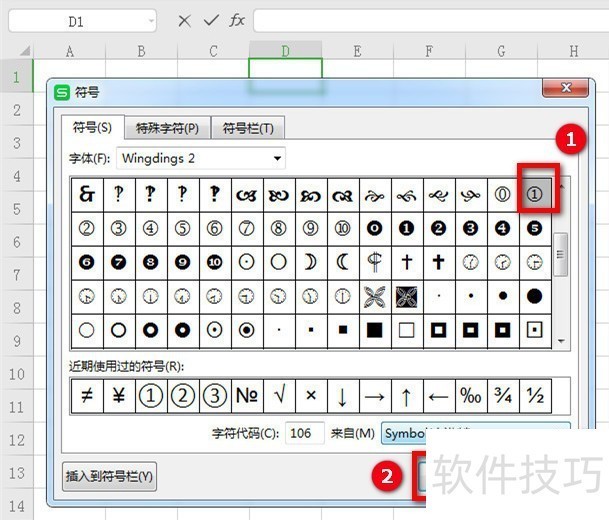The image size is (609, 520).
Task: Choose the one-half fraction in recent symbols
Action: point(534,396)
